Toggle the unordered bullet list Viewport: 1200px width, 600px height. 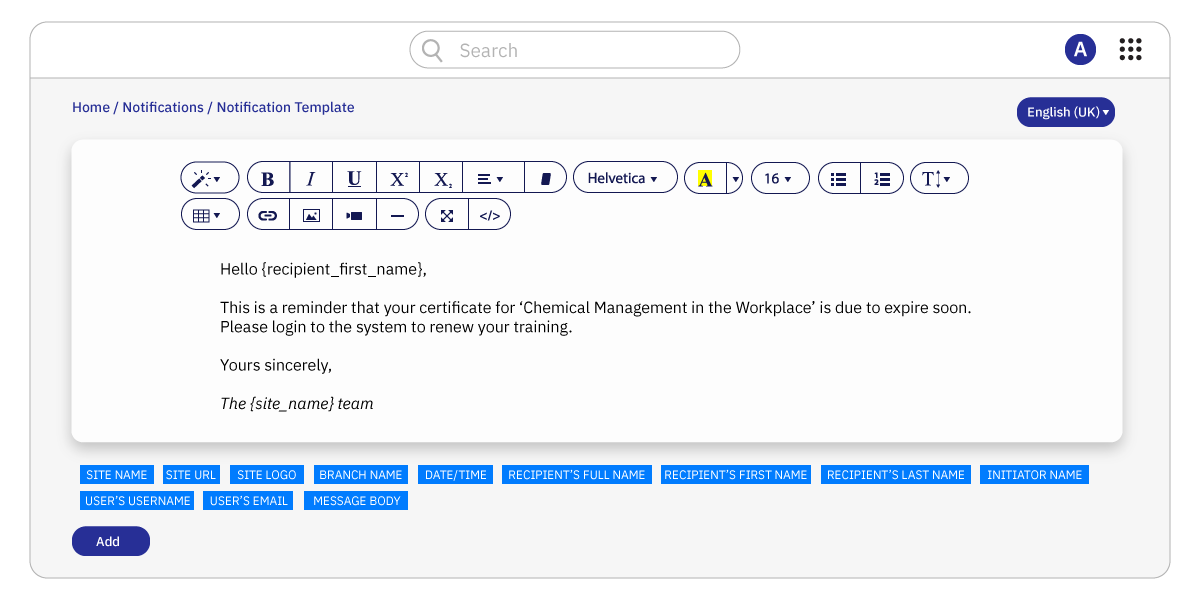point(838,177)
